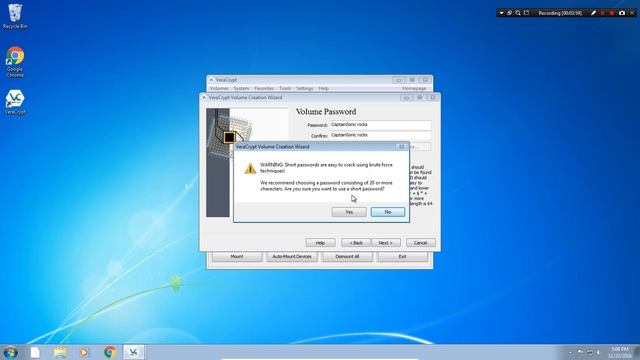Click Auto-Mount Devices in VeraCrypt main window
Image resolution: width=640 pixels, height=360 pixels.
point(292,256)
